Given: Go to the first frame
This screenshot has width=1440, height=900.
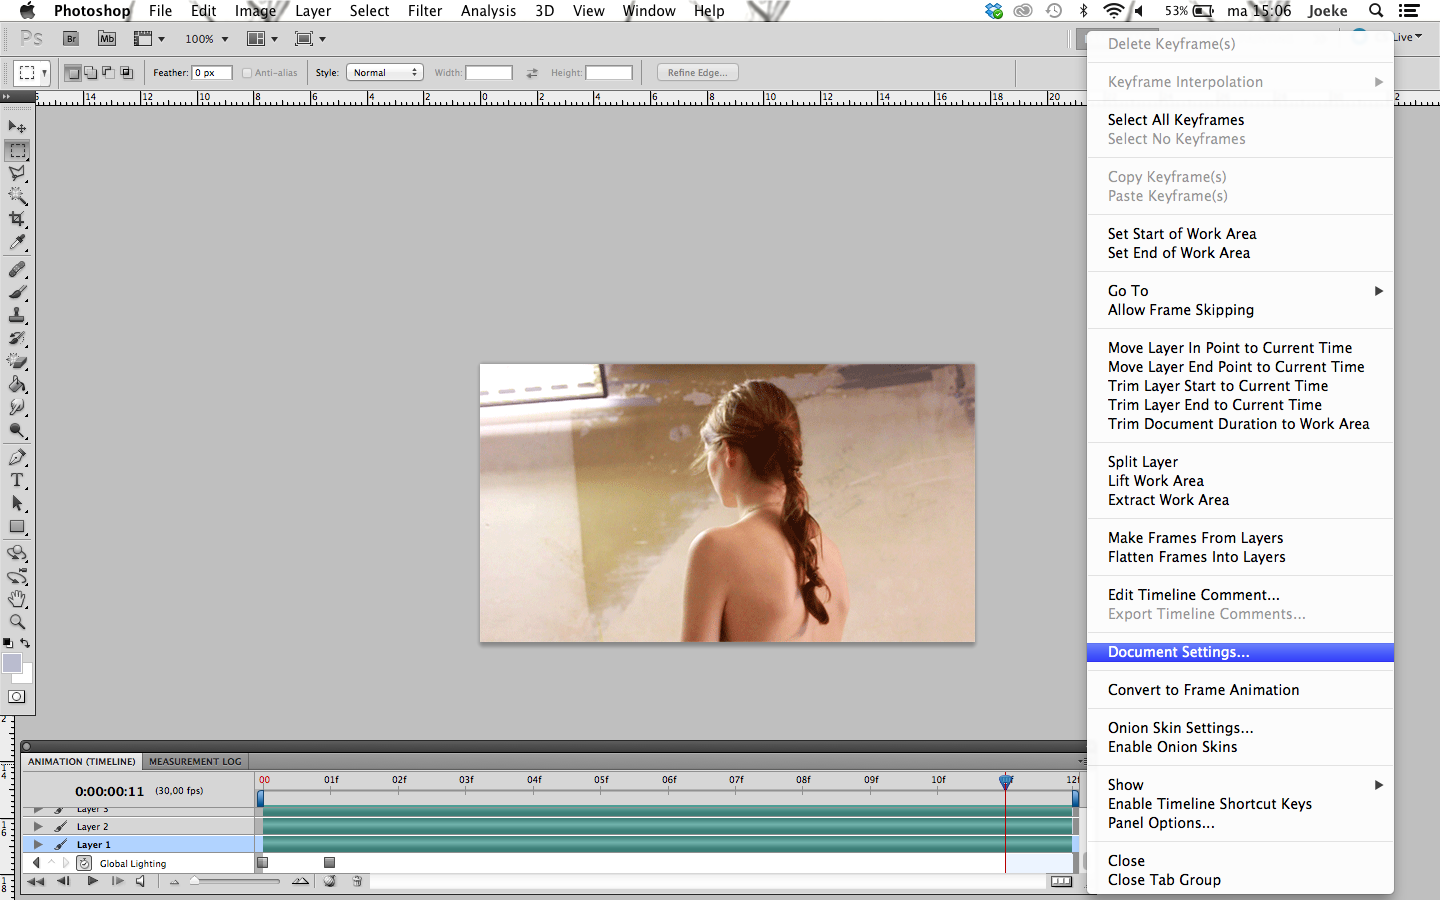Looking at the screenshot, I should tap(36, 881).
